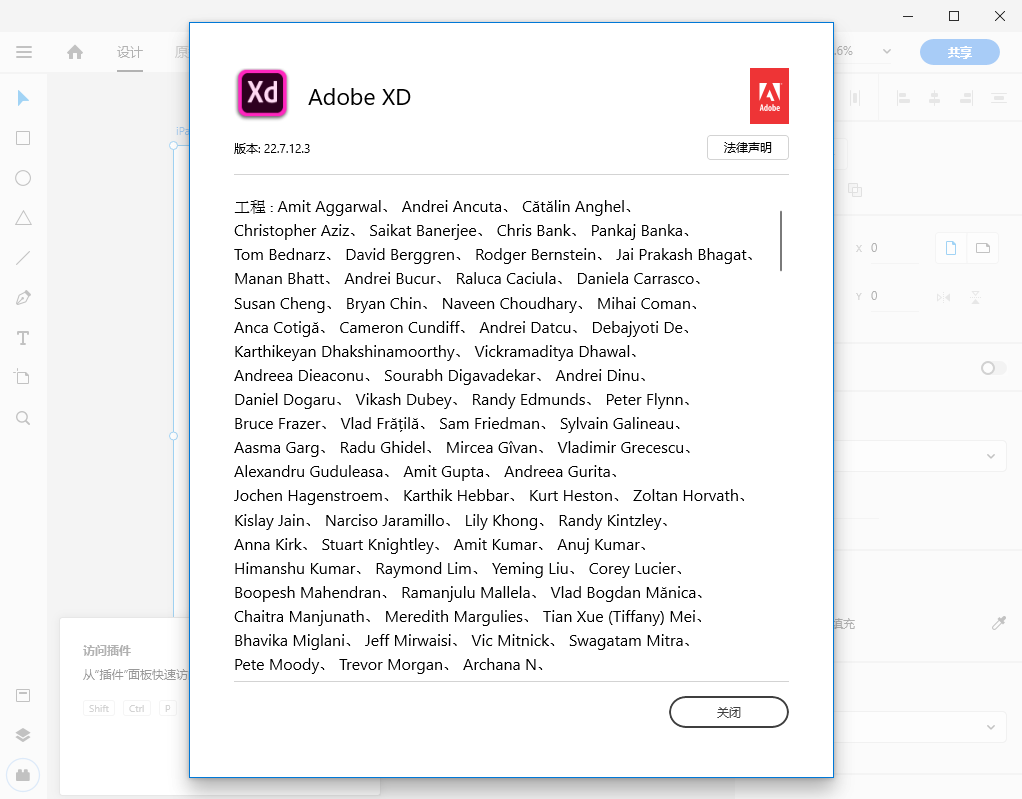Click the credits list scrollbar thumb
Image resolution: width=1022 pixels, height=799 pixels.
click(780, 240)
